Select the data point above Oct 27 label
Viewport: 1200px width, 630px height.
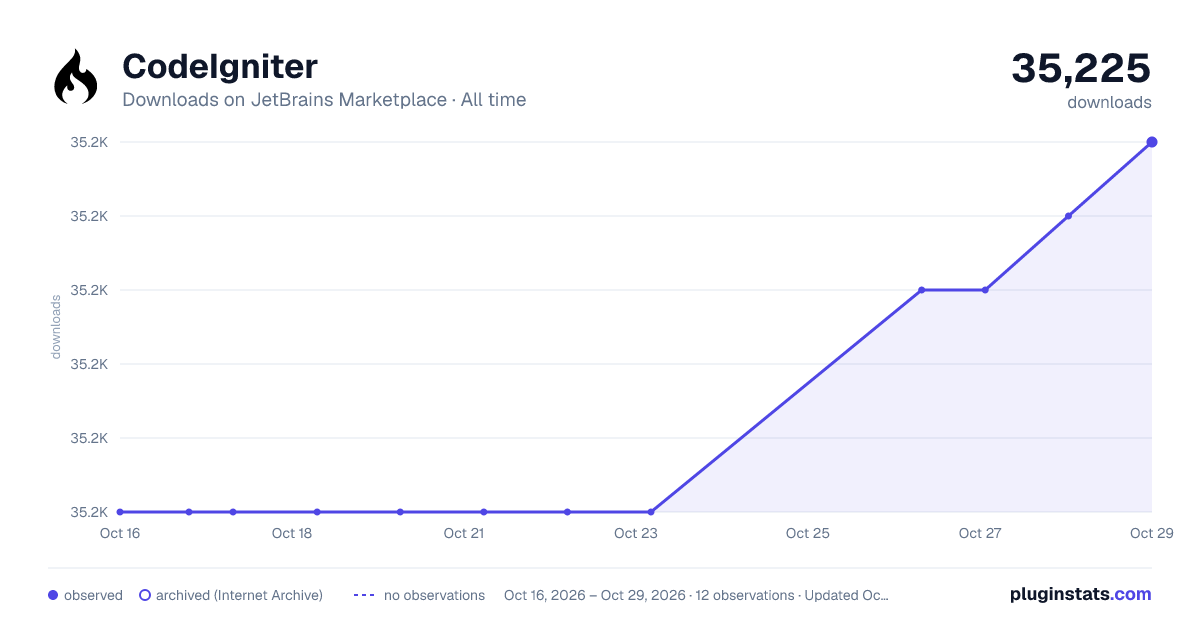tap(985, 290)
